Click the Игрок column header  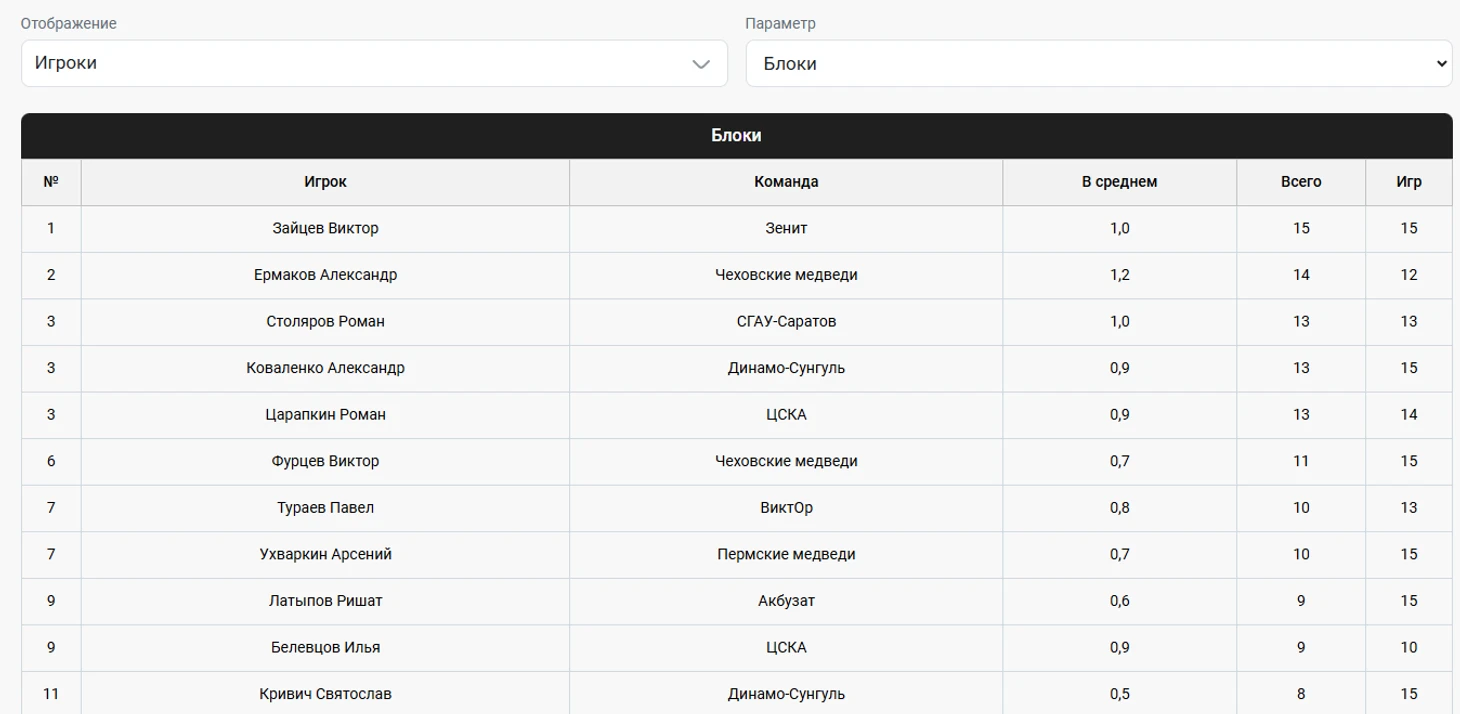pyautogui.click(x=326, y=182)
